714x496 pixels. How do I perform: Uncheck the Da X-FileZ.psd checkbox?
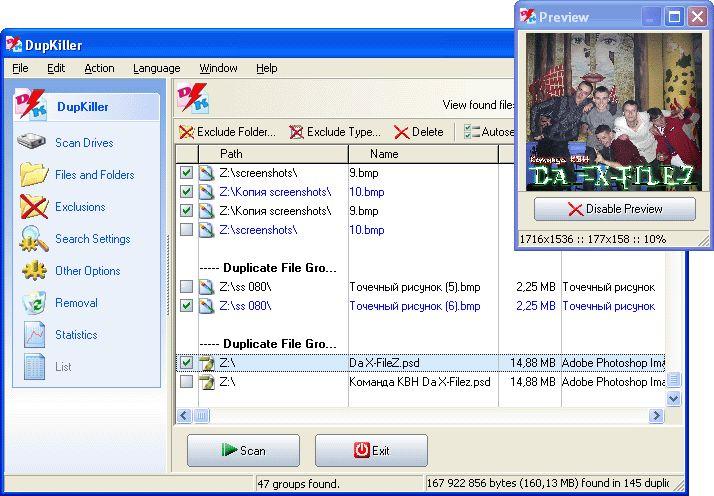(186, 363)
